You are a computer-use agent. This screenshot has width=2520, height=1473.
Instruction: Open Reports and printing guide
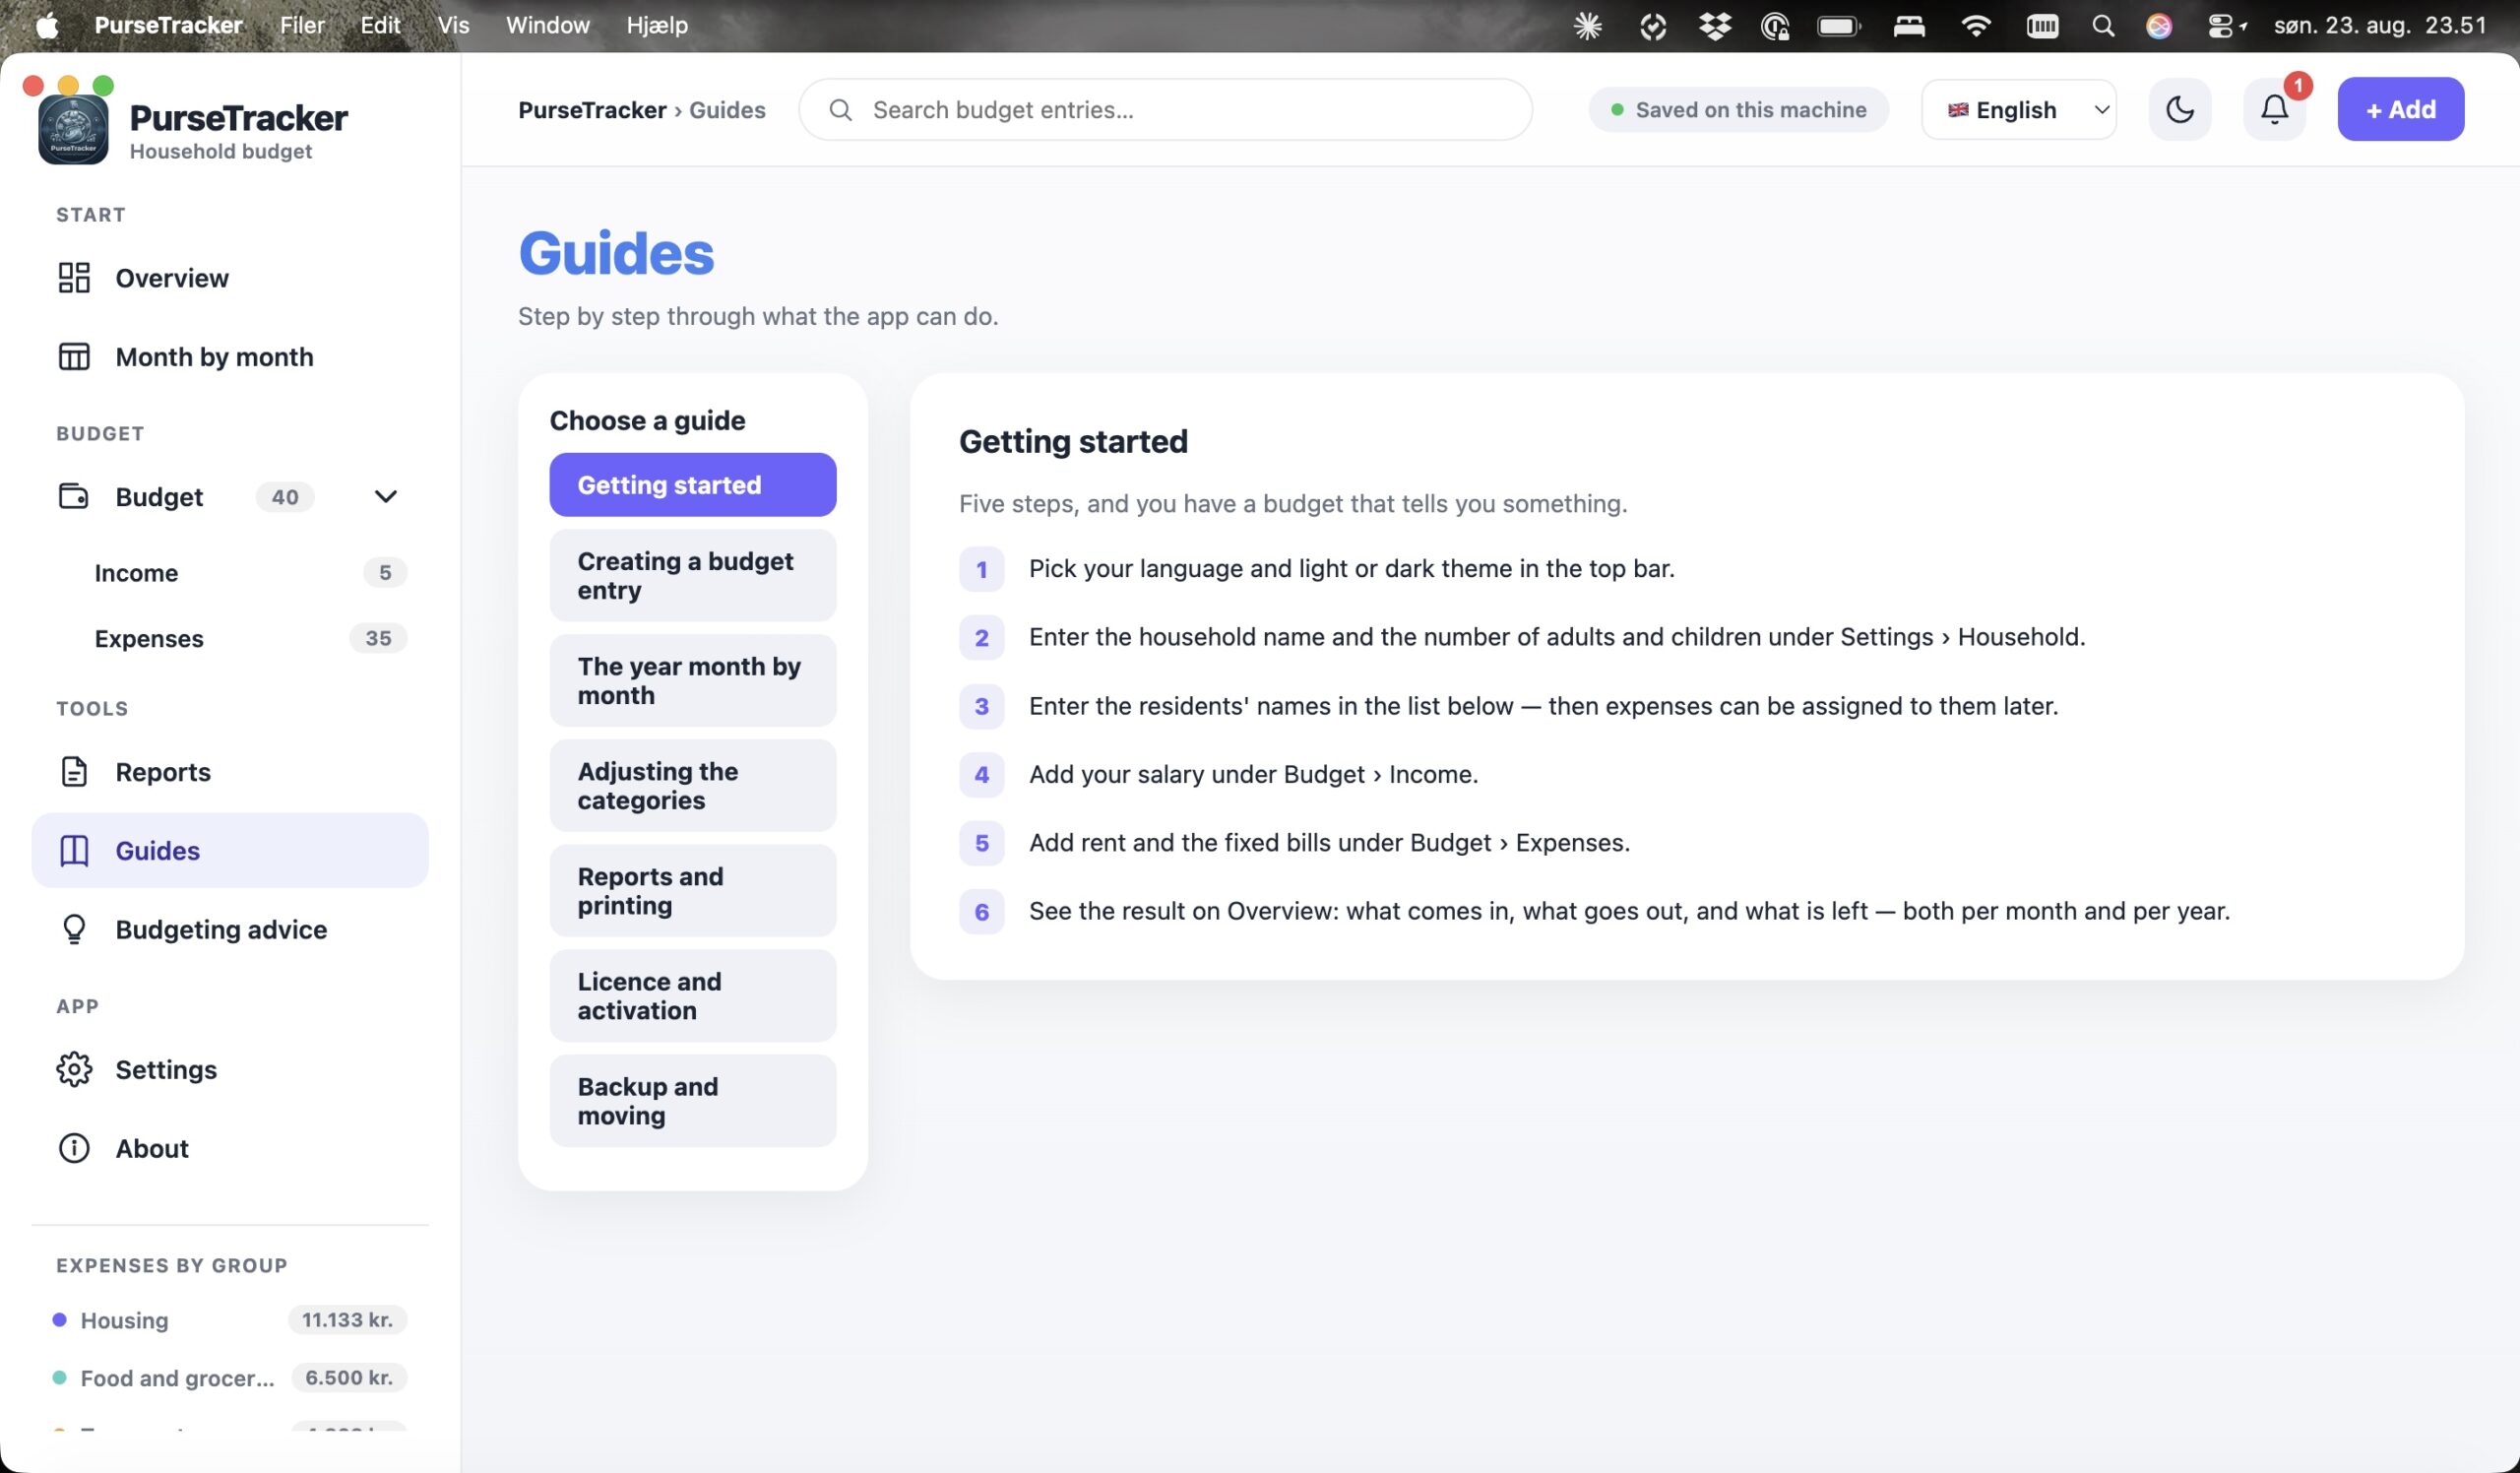[692, 890]
